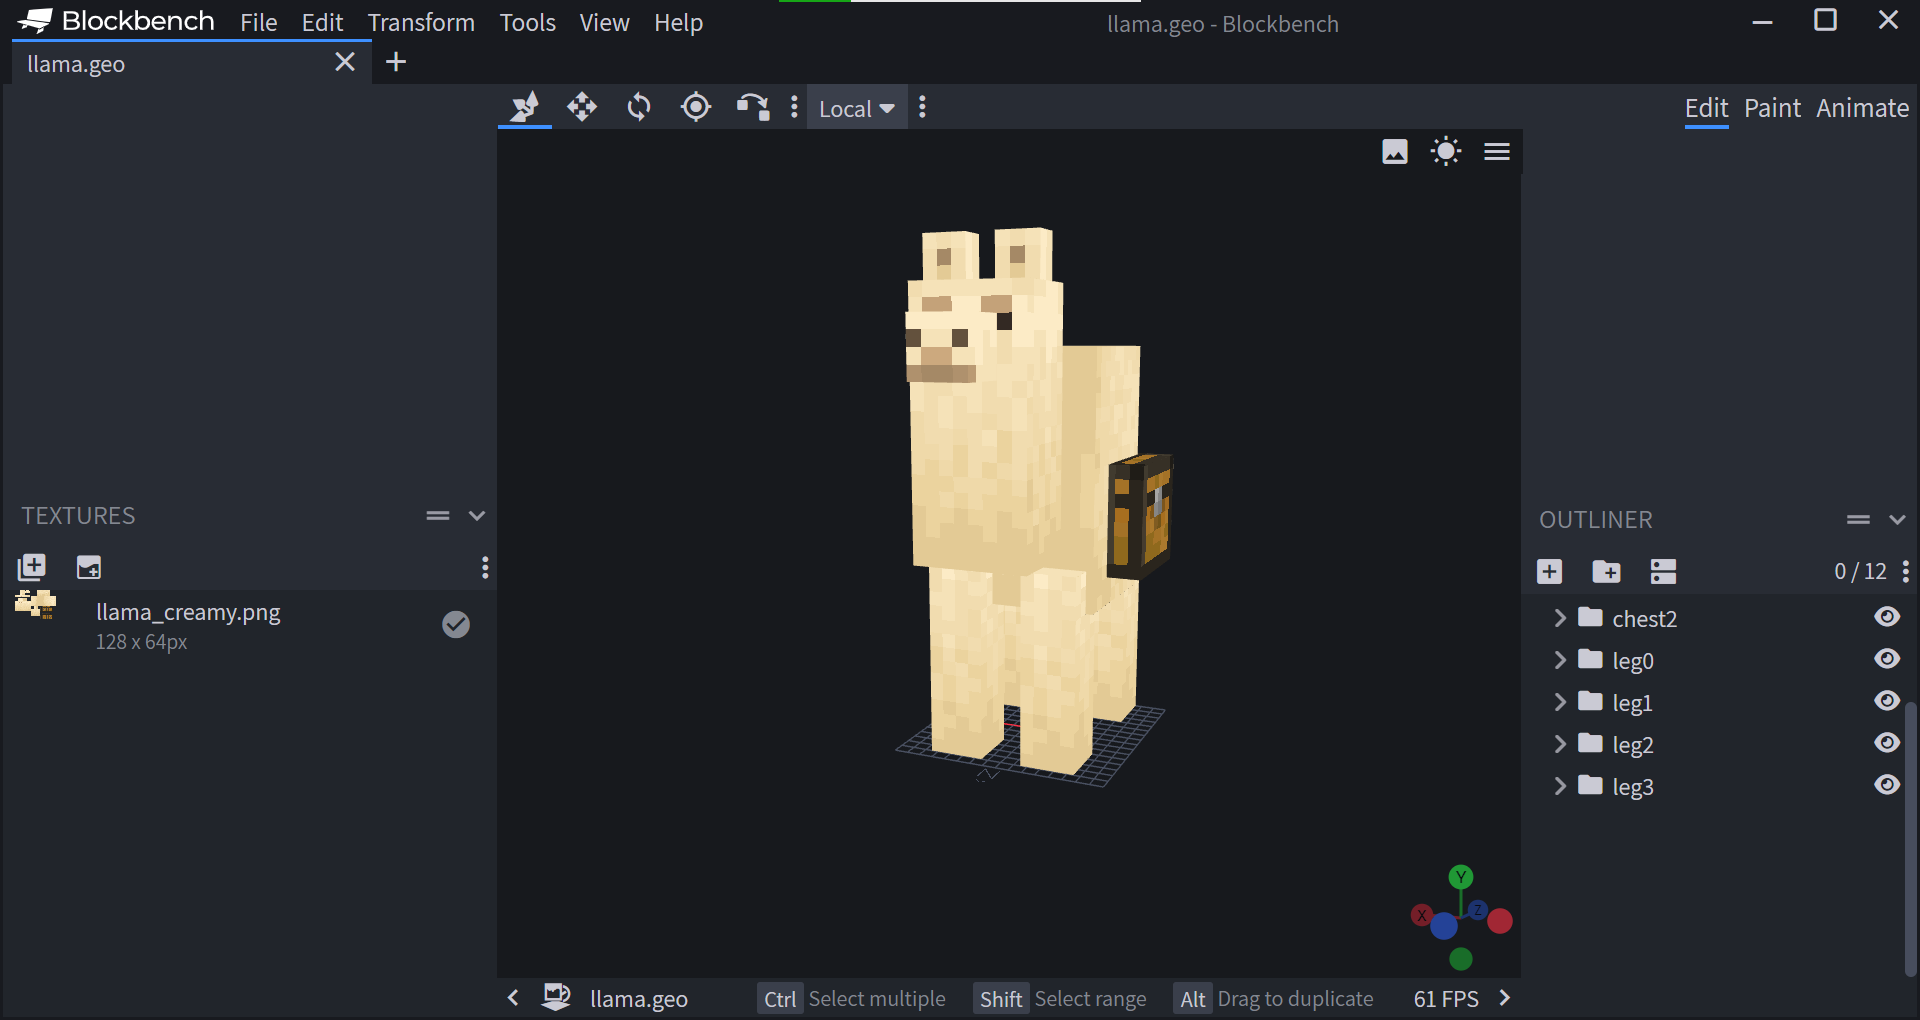Click red X axis ball on gizmo
The height and width of the screenshot is (1020, 1920).
pyautogui.click(x=1421, y=915)
